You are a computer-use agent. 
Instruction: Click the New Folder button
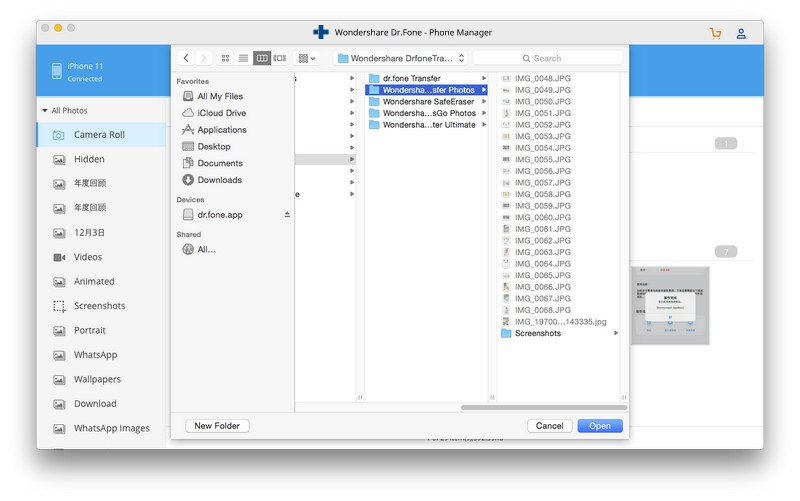tap(217, 426)
